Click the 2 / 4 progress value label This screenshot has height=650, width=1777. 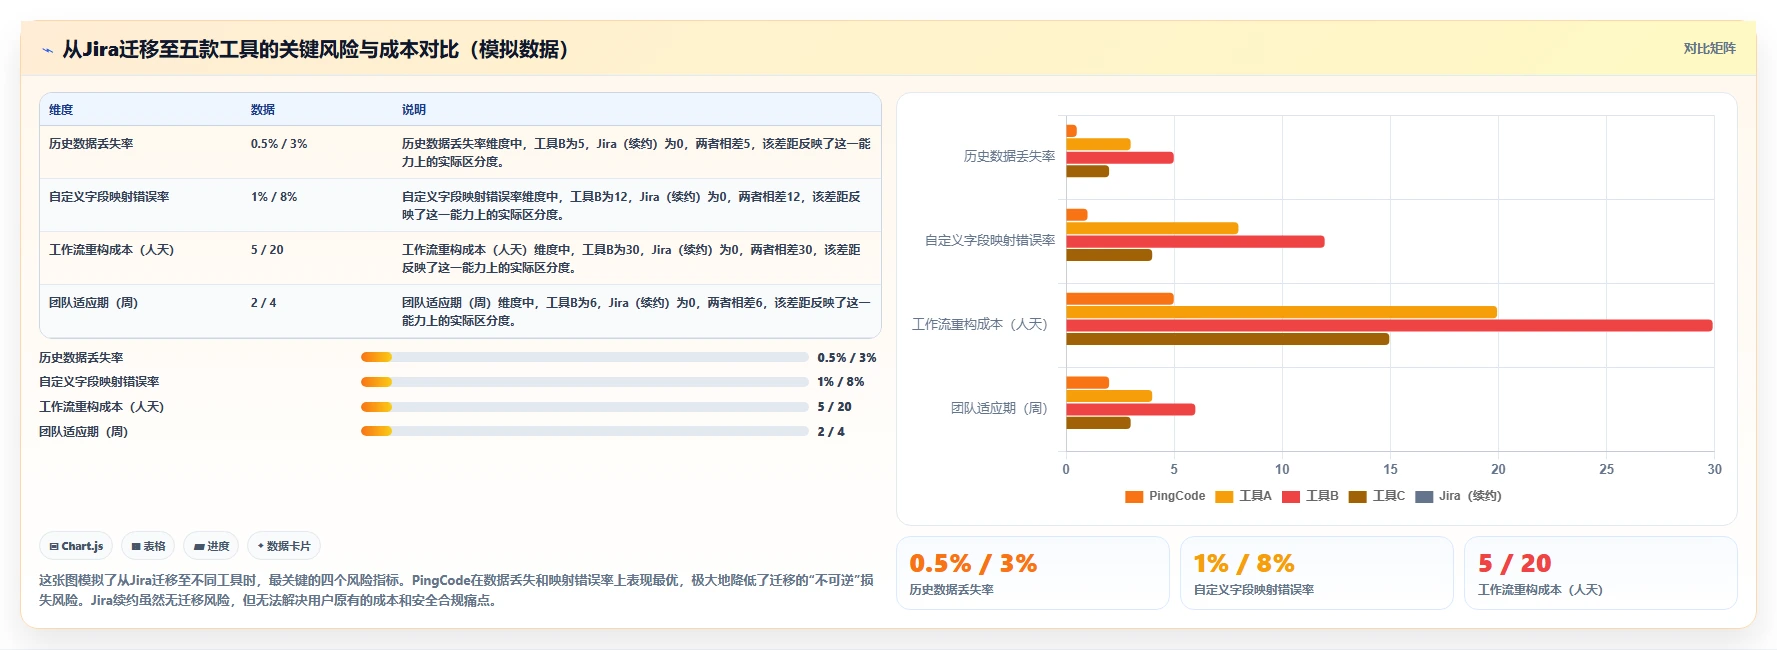831,432
